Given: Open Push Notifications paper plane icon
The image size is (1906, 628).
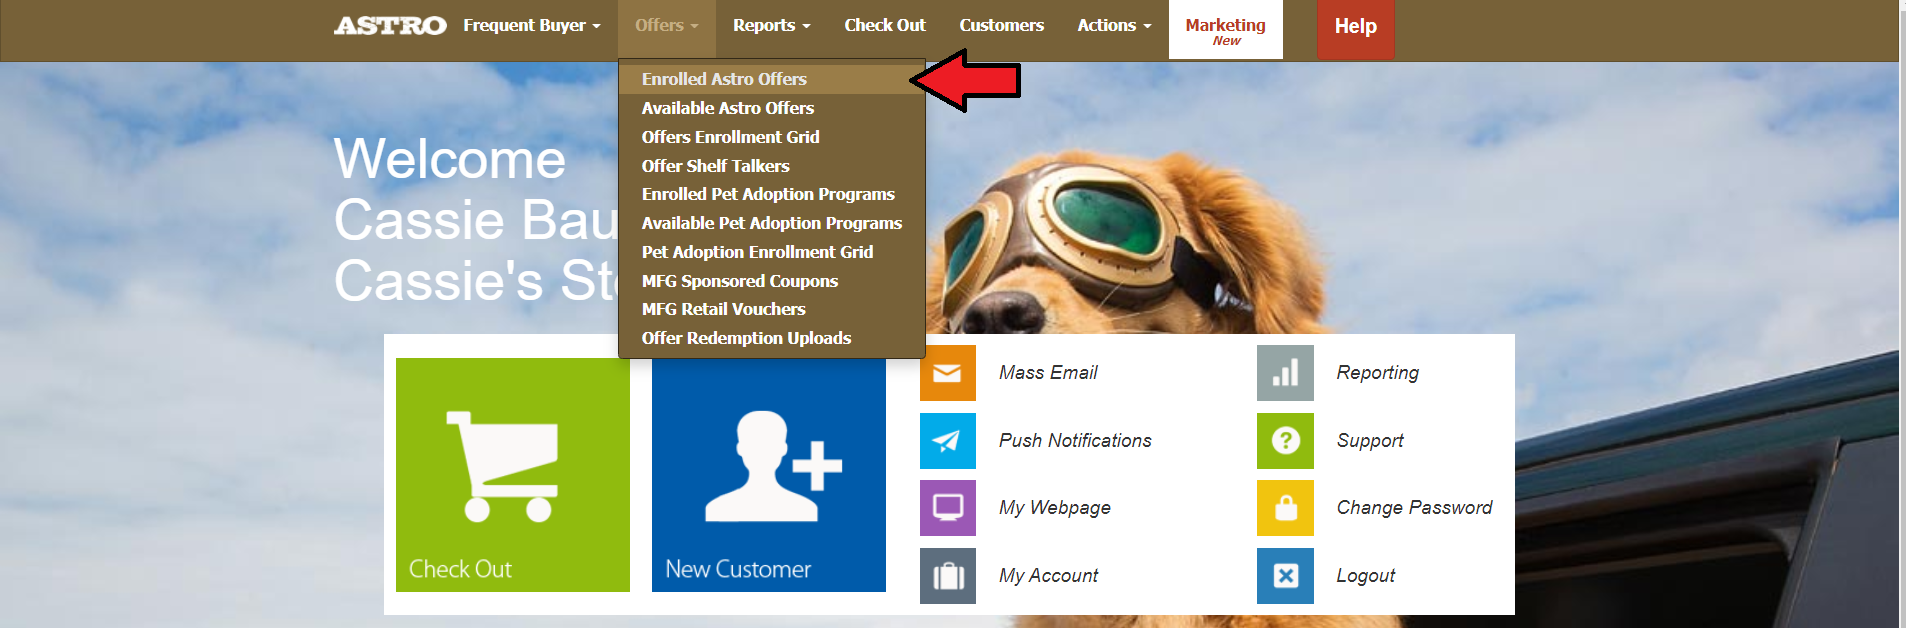Looking at the screenshot, I should [x=947, y=441].
